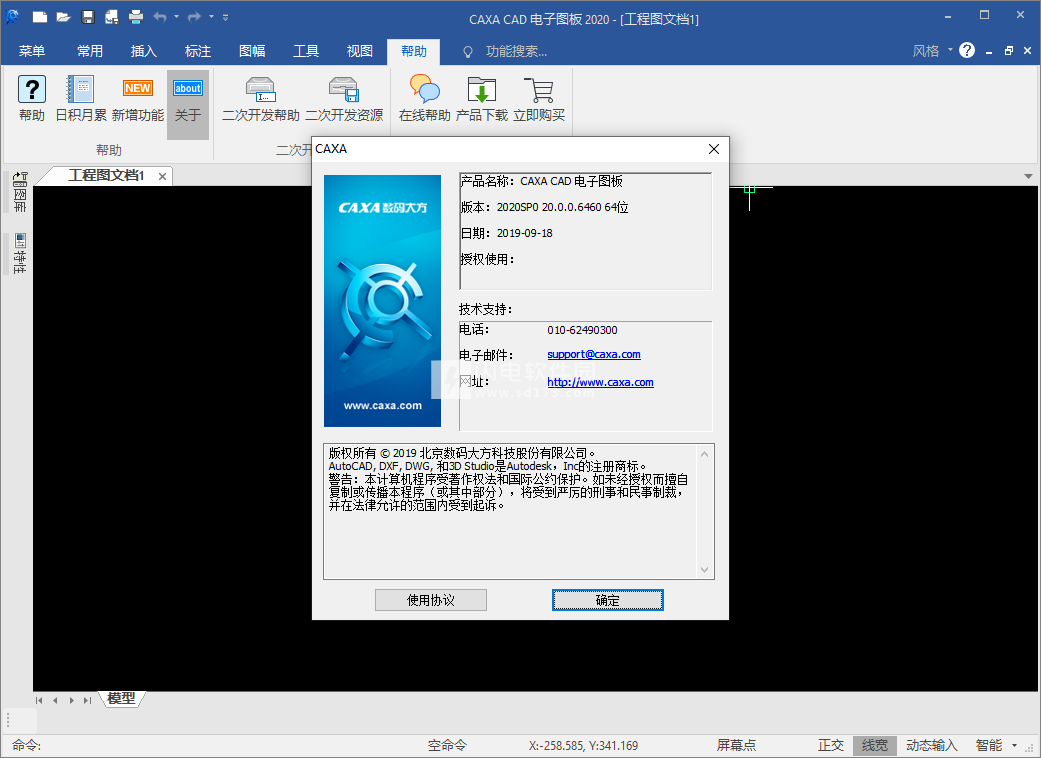Toggle 动态输入 in status bar
This screenshot has width=1041, height=758.
pos(931,745)
